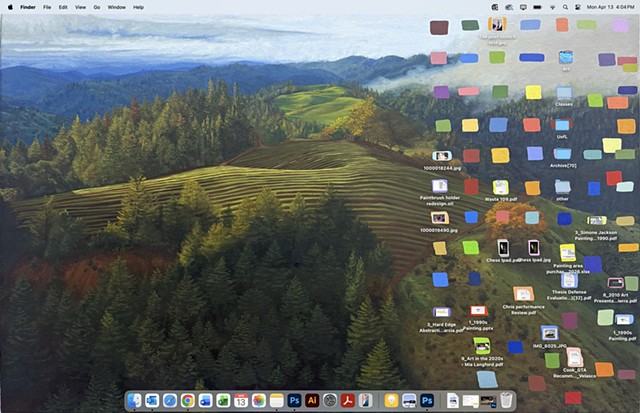
Task: Click the date and time Mon Apr 13
Action: [610, 7]
